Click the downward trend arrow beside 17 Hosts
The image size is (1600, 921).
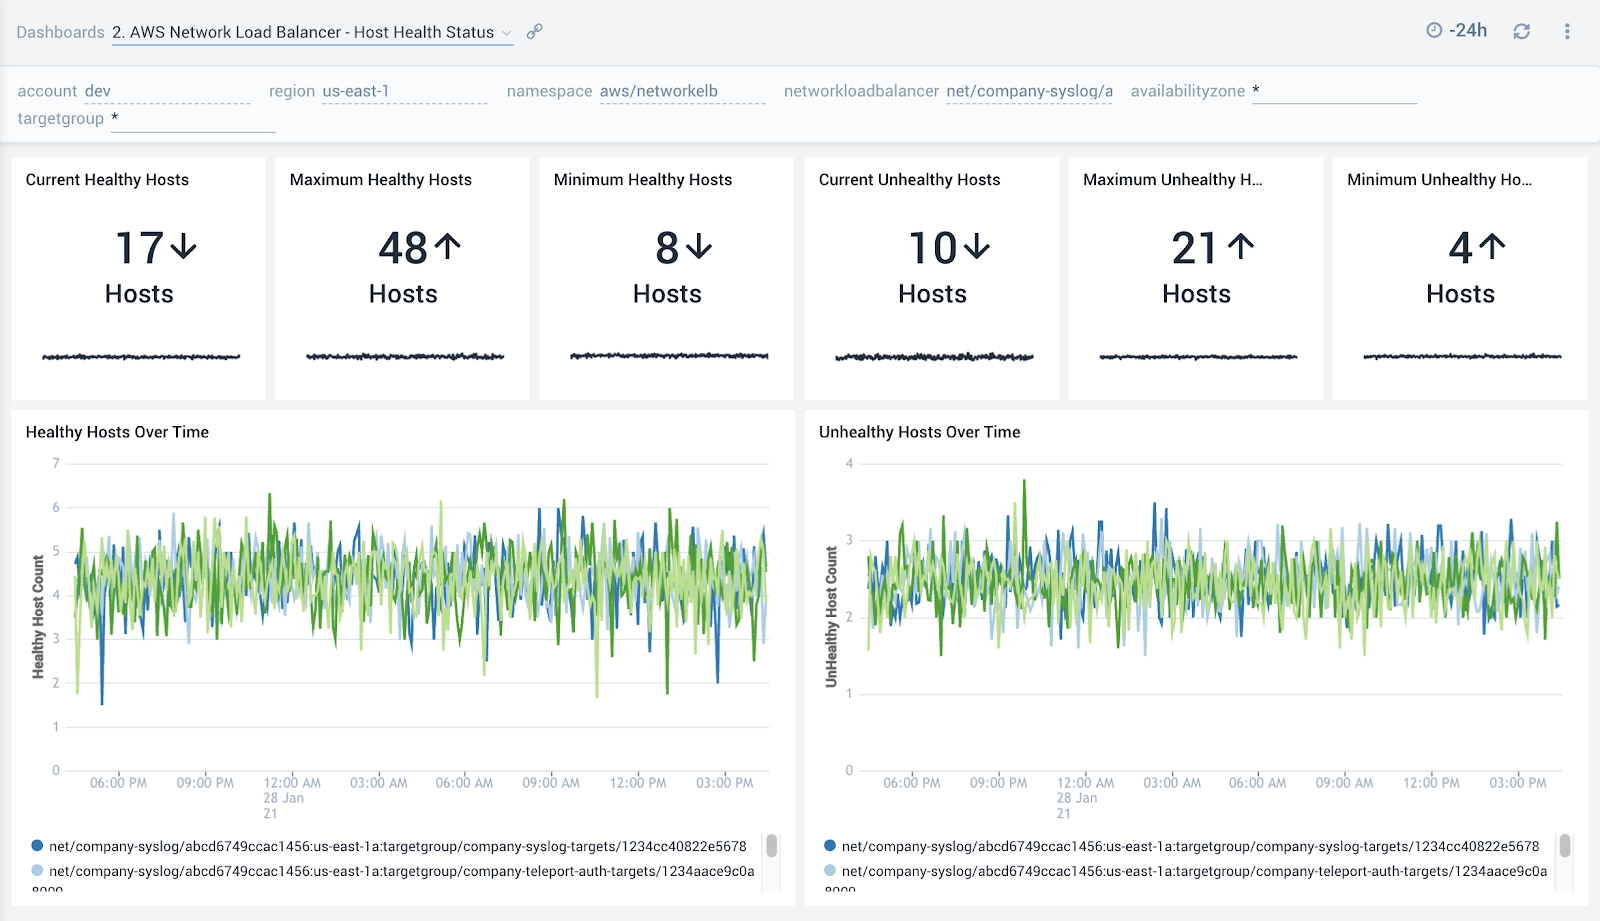183,249
